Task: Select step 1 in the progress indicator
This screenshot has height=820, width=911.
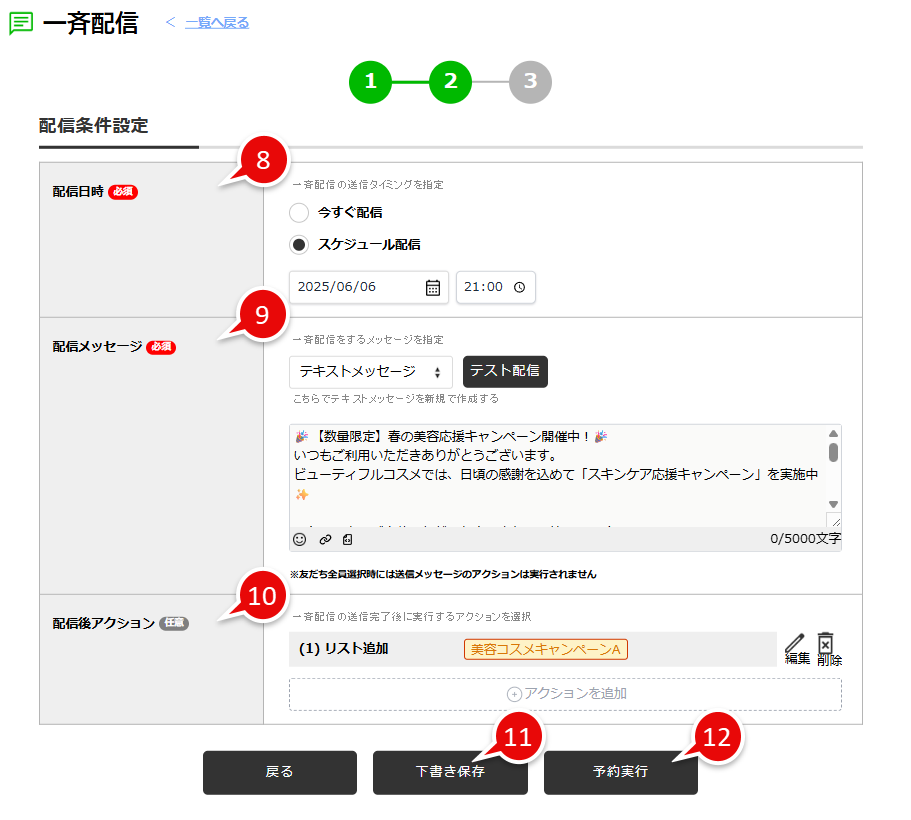Action: click(x=370, y=82)
